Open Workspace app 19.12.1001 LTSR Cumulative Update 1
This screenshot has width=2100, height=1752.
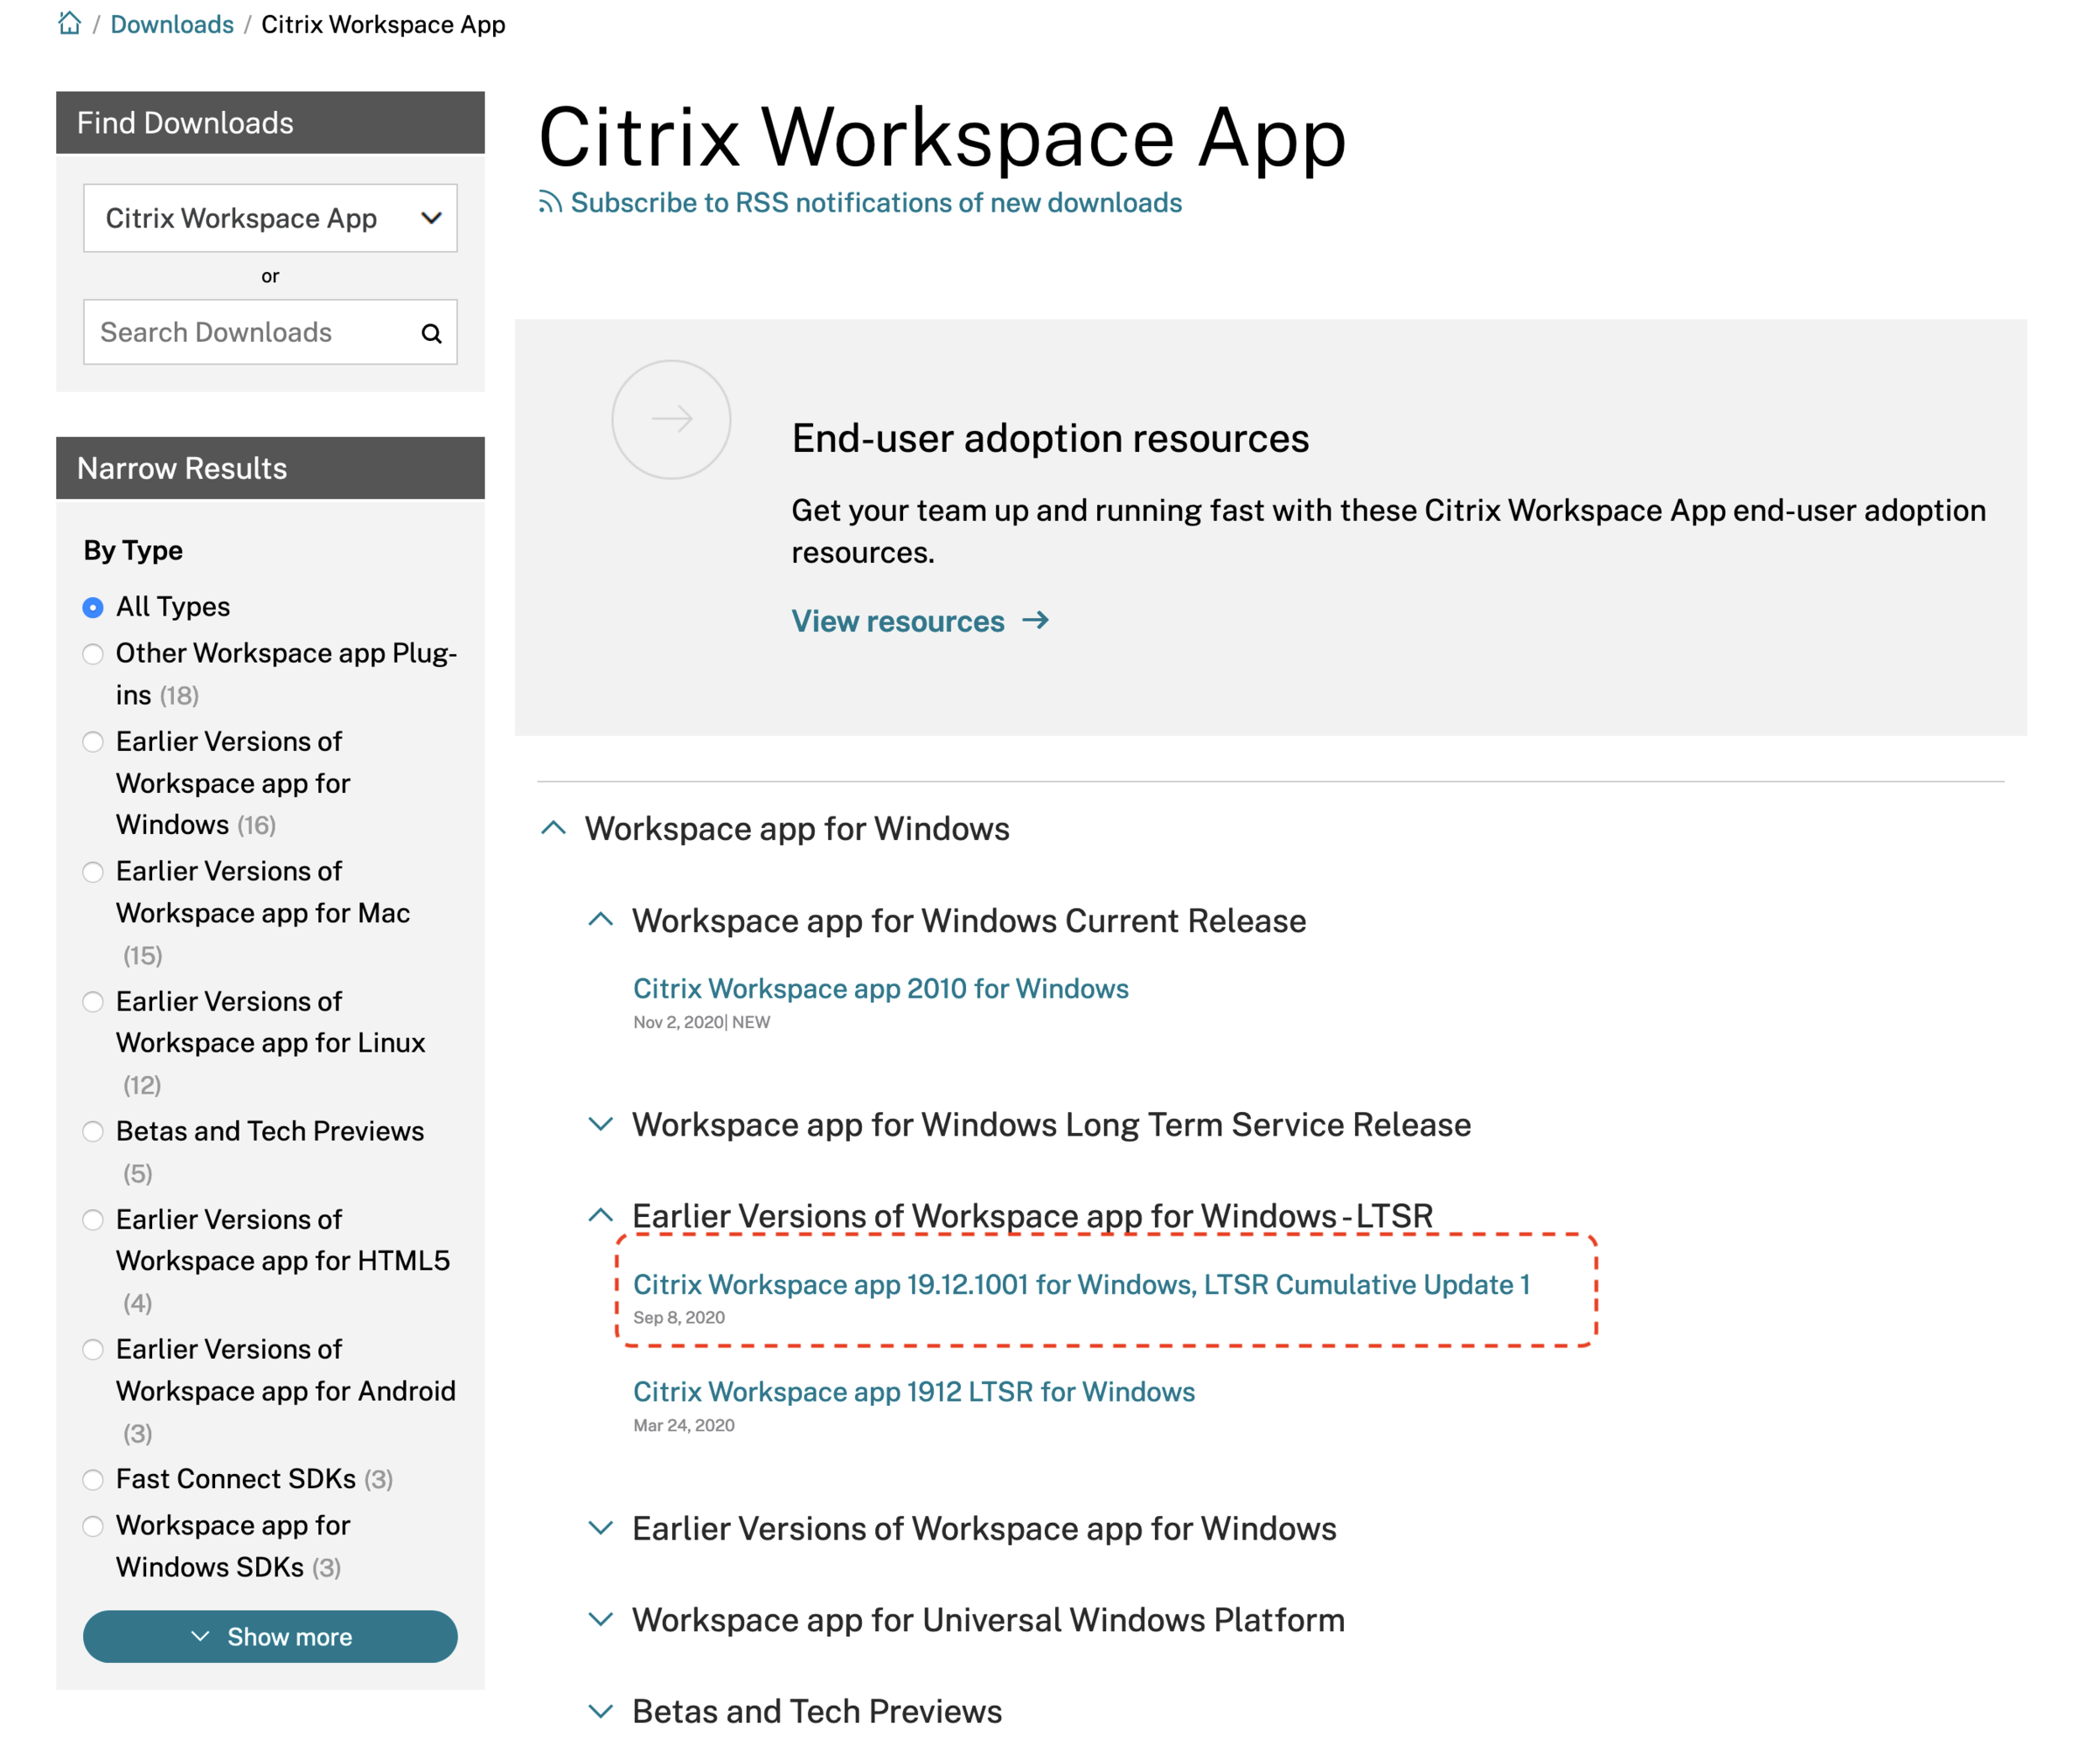[1082, 1285]
